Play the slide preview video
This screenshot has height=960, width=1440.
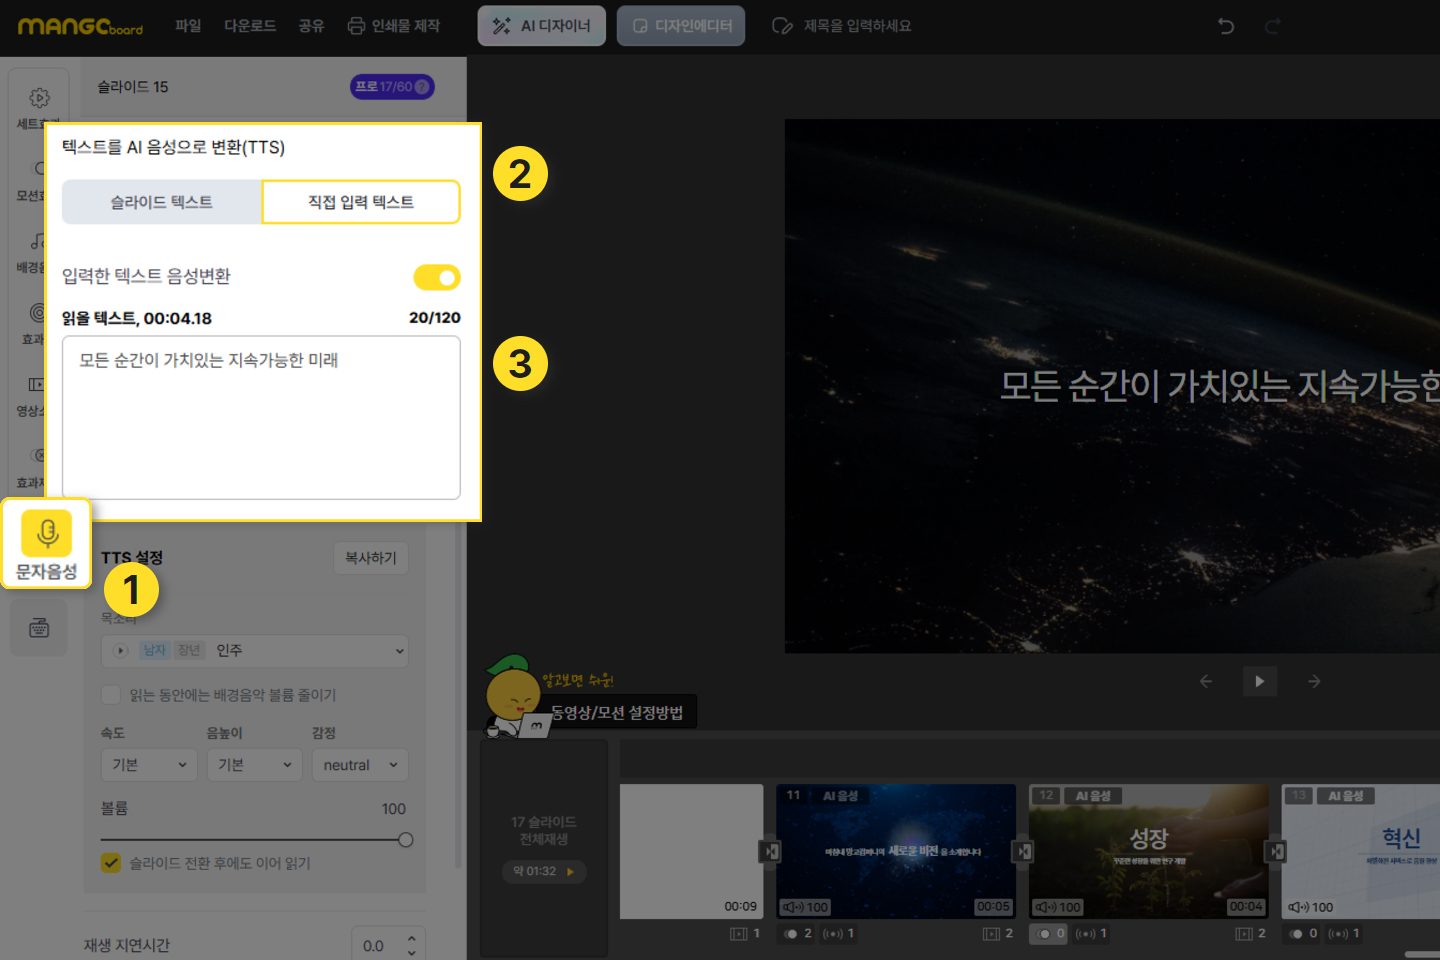tap(1259, 681)
